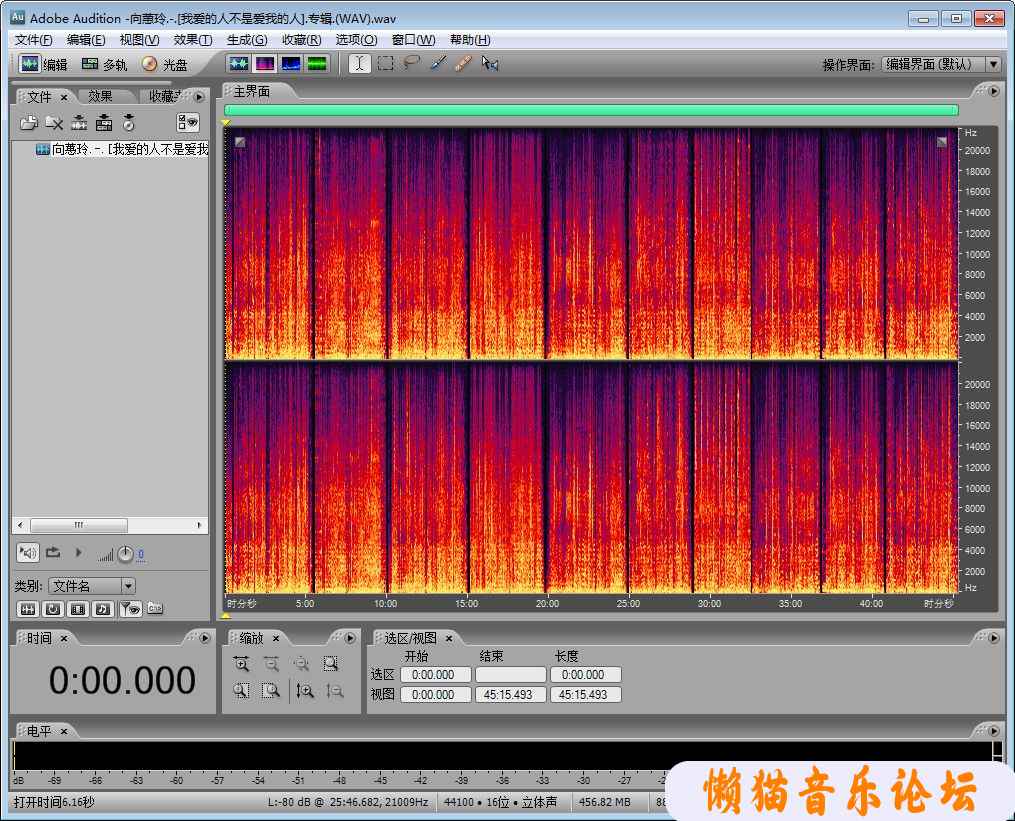Expand the 时间 panel options menu arrow
Screen dimensions: 1015x821
click(x=204, y=638)
